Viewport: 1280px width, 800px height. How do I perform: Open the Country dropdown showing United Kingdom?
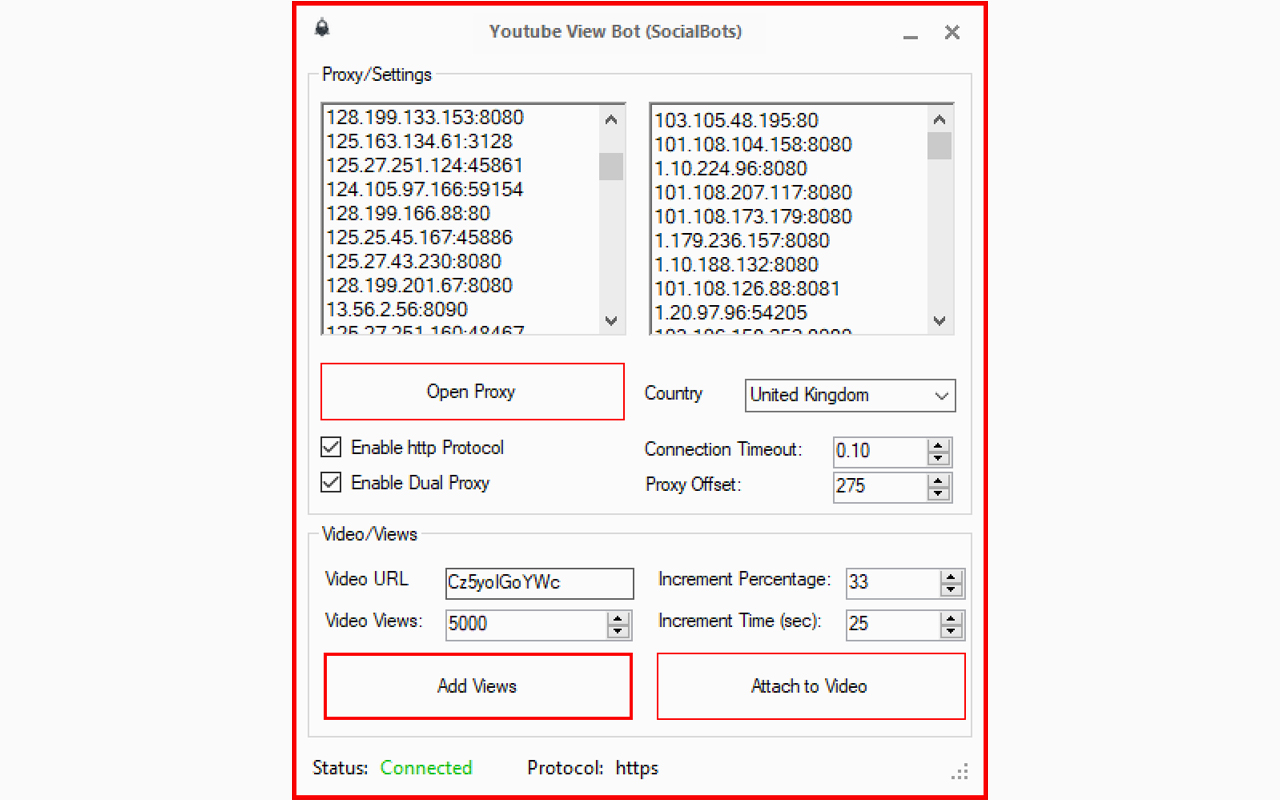[x=850, y=395]
